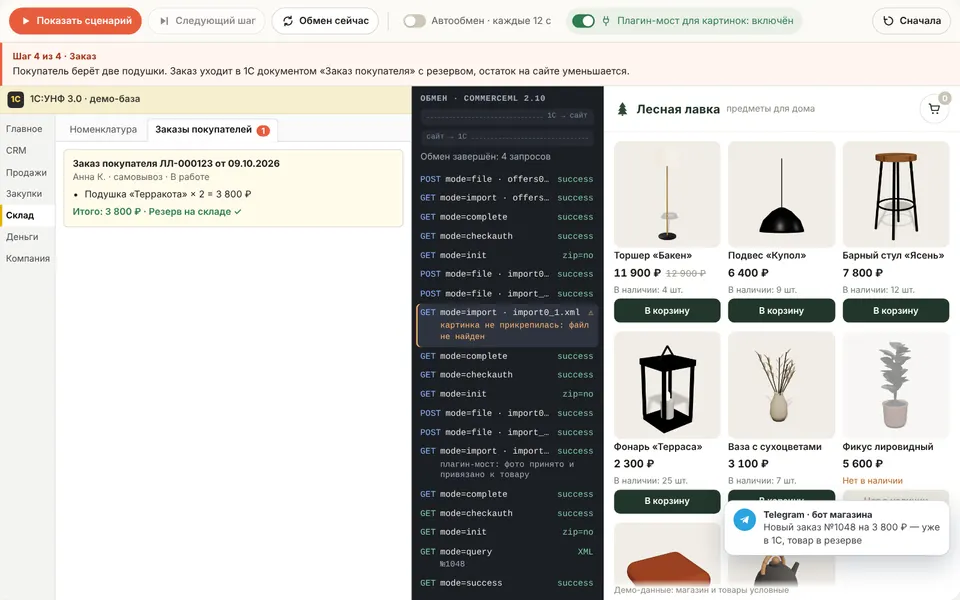Click the 1C logo icon in demo-base header
This screenshot has width=960, height=600.
click(x=15, y=99)
